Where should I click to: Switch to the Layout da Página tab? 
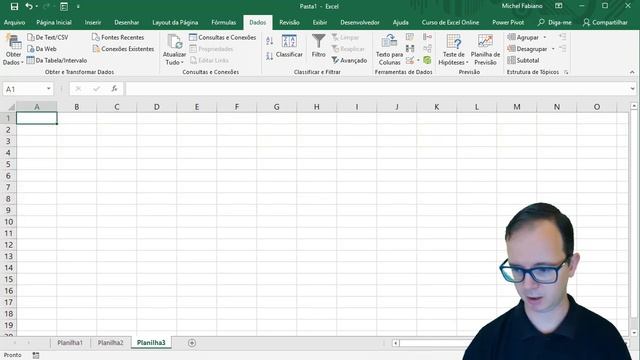pyautogui.click(x=175, y=22)
